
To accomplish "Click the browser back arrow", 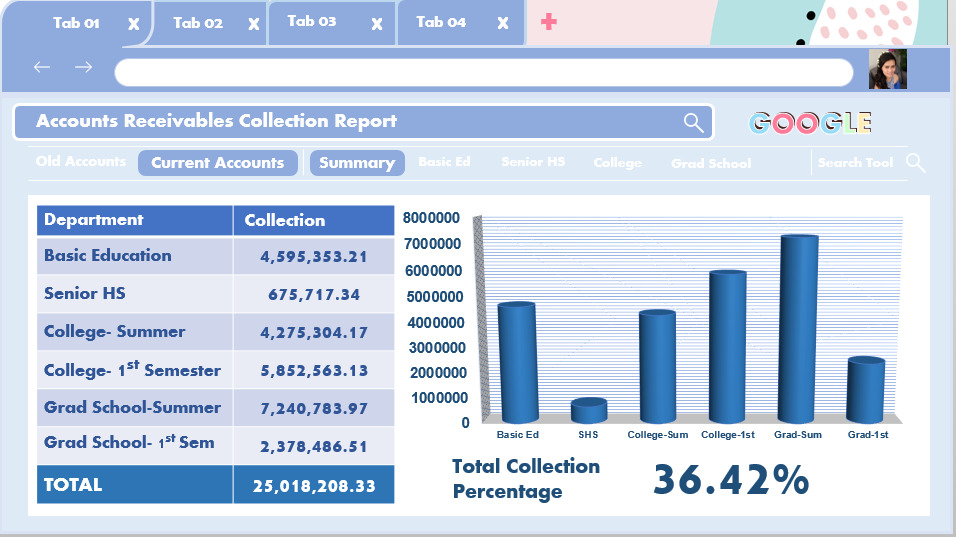I will coord(41,67).
